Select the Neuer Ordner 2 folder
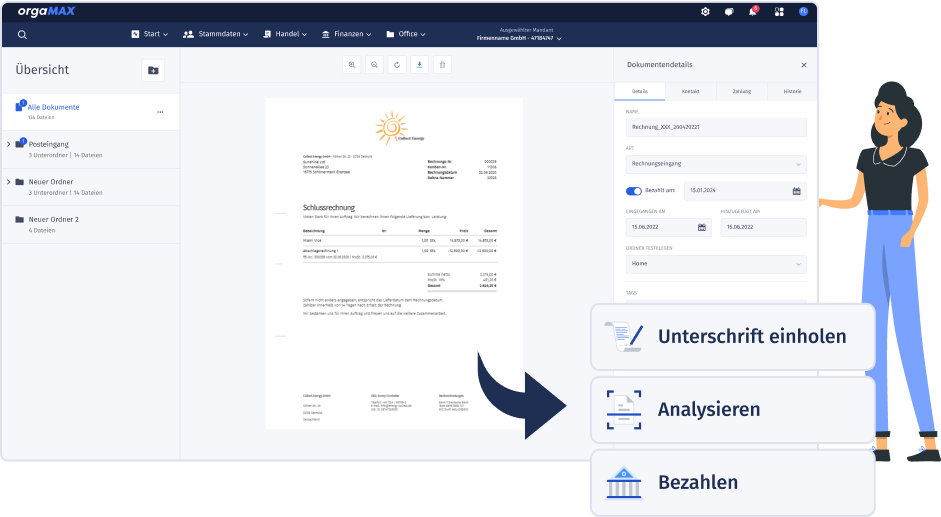This screenshot has height=517, width=941. [x=91, y=225]
